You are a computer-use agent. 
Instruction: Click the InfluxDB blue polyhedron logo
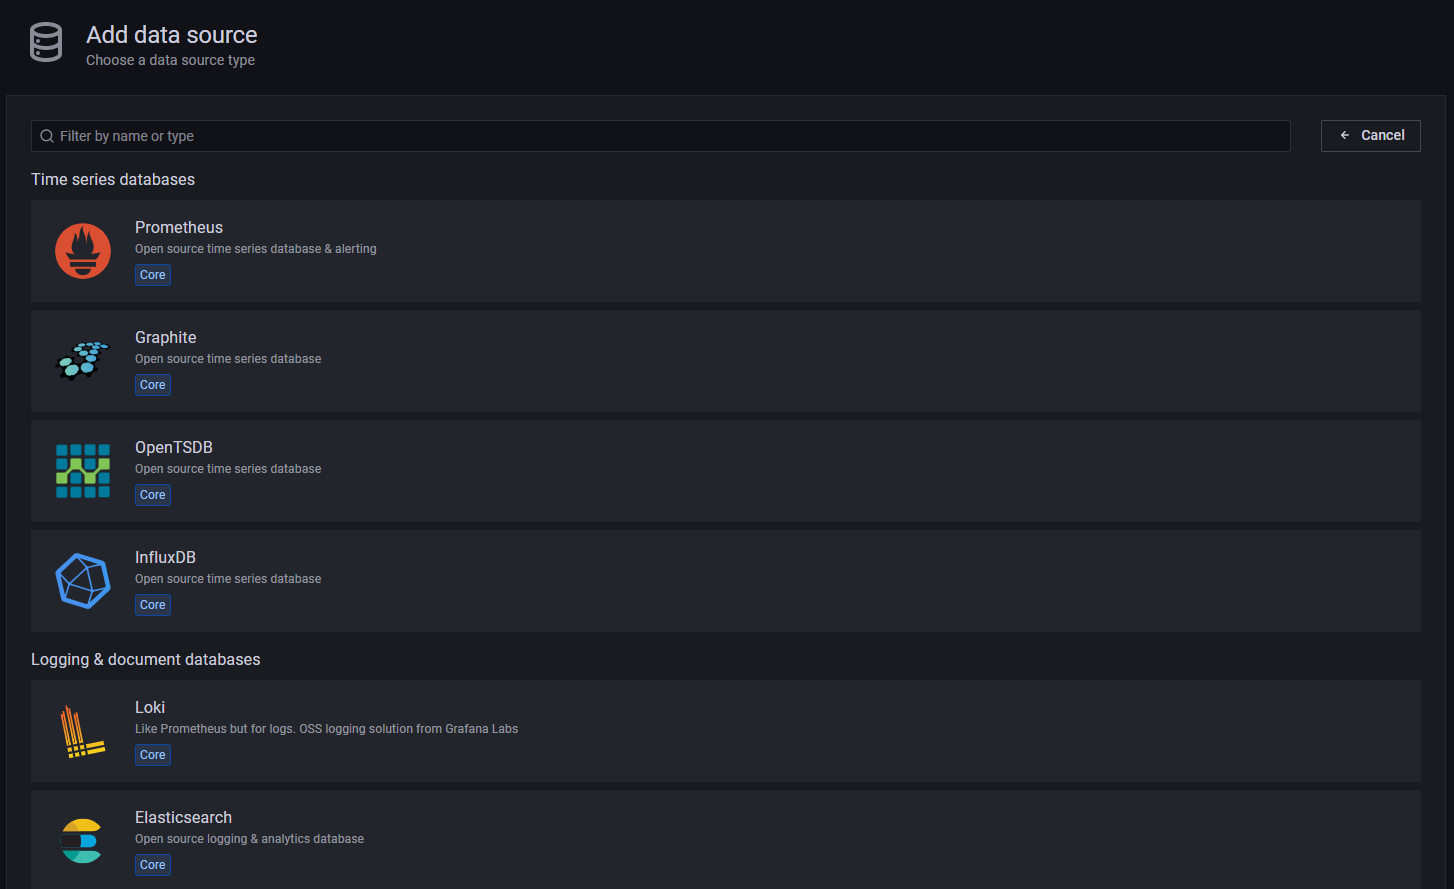coord(83,581)
